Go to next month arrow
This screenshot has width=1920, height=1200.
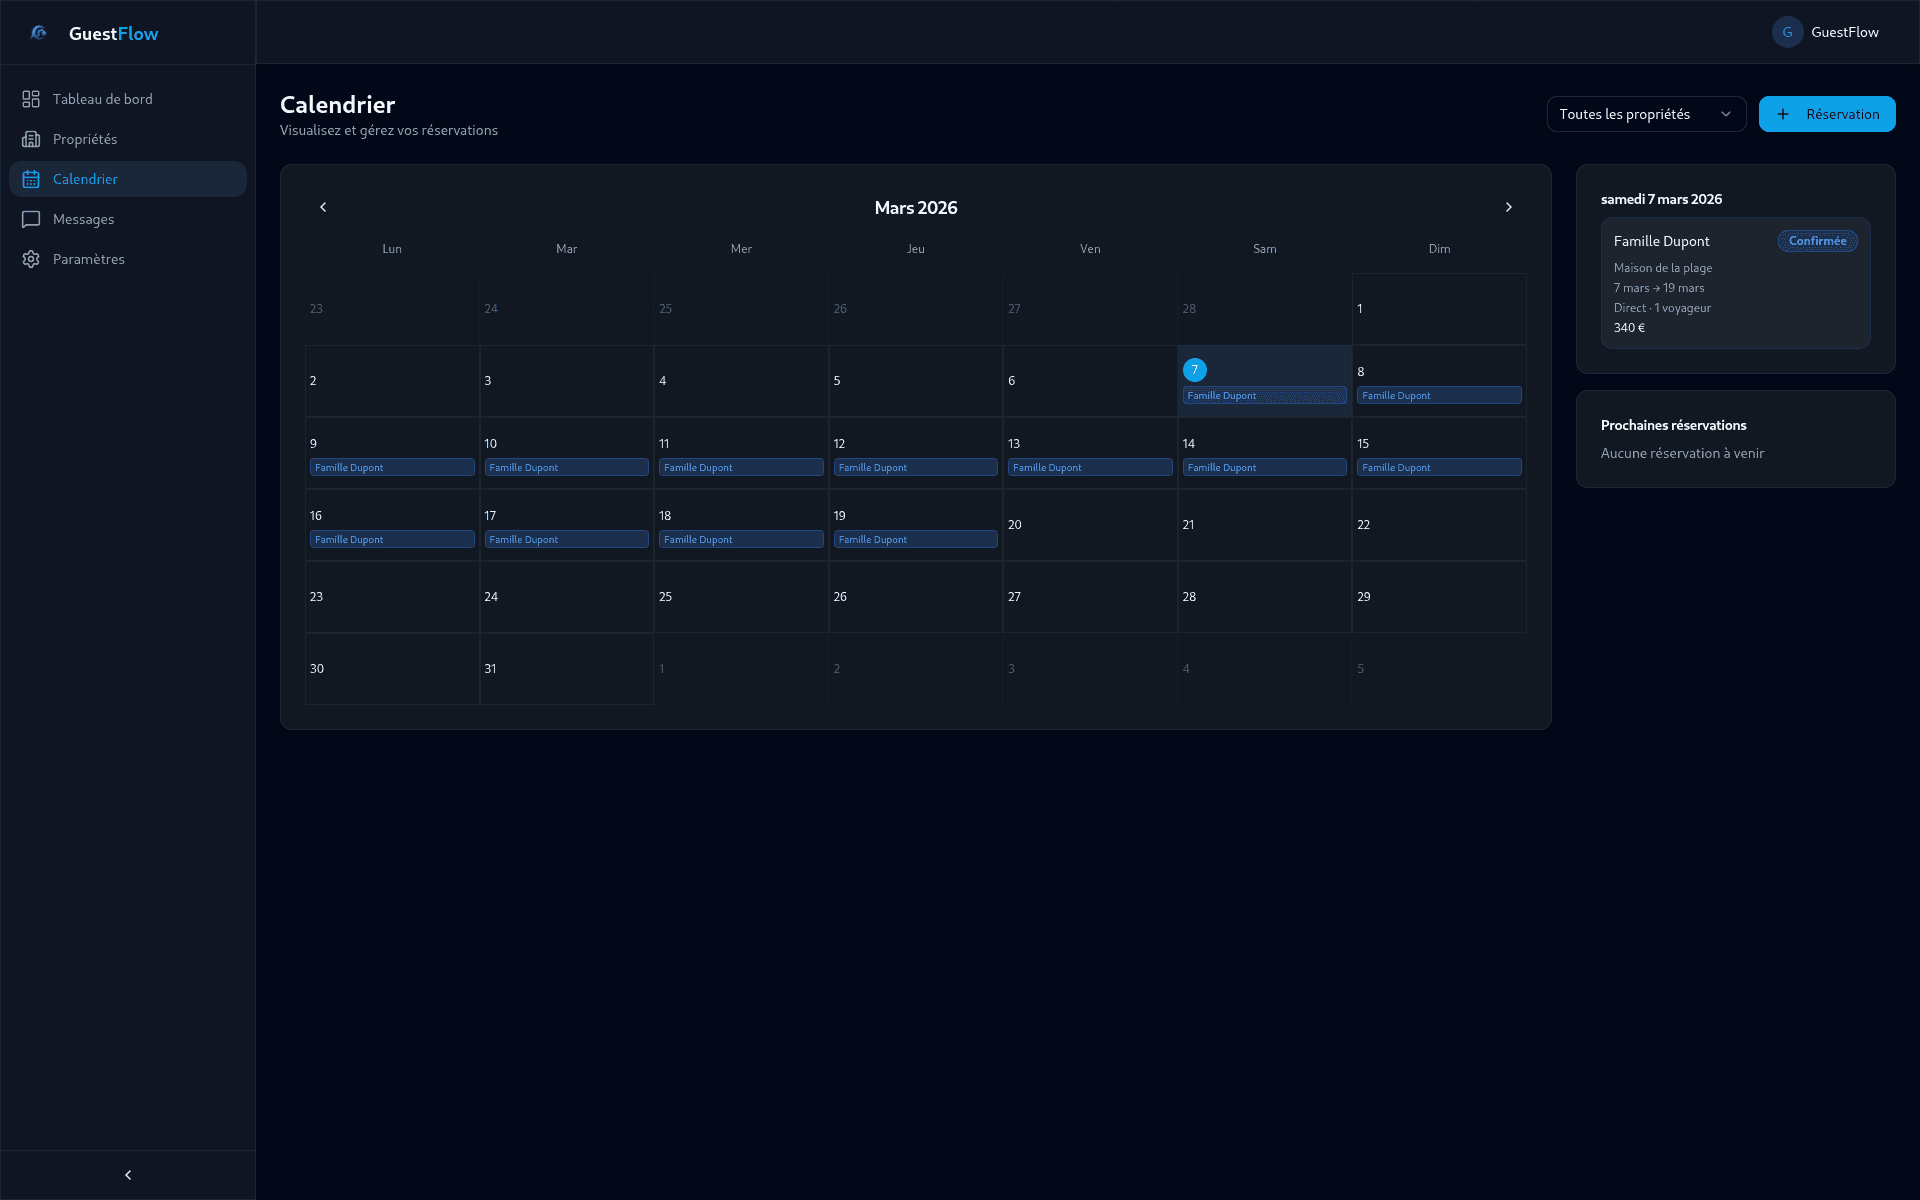click(x=1508, y=207)
